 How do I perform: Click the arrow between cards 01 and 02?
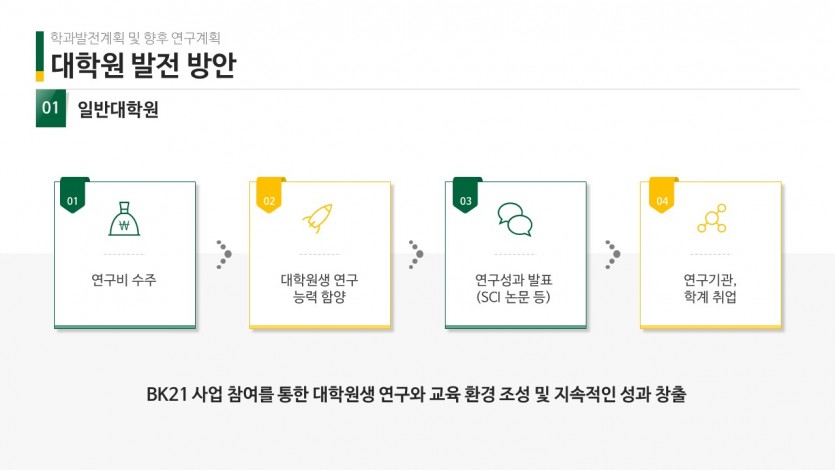(x=224, y=254)
